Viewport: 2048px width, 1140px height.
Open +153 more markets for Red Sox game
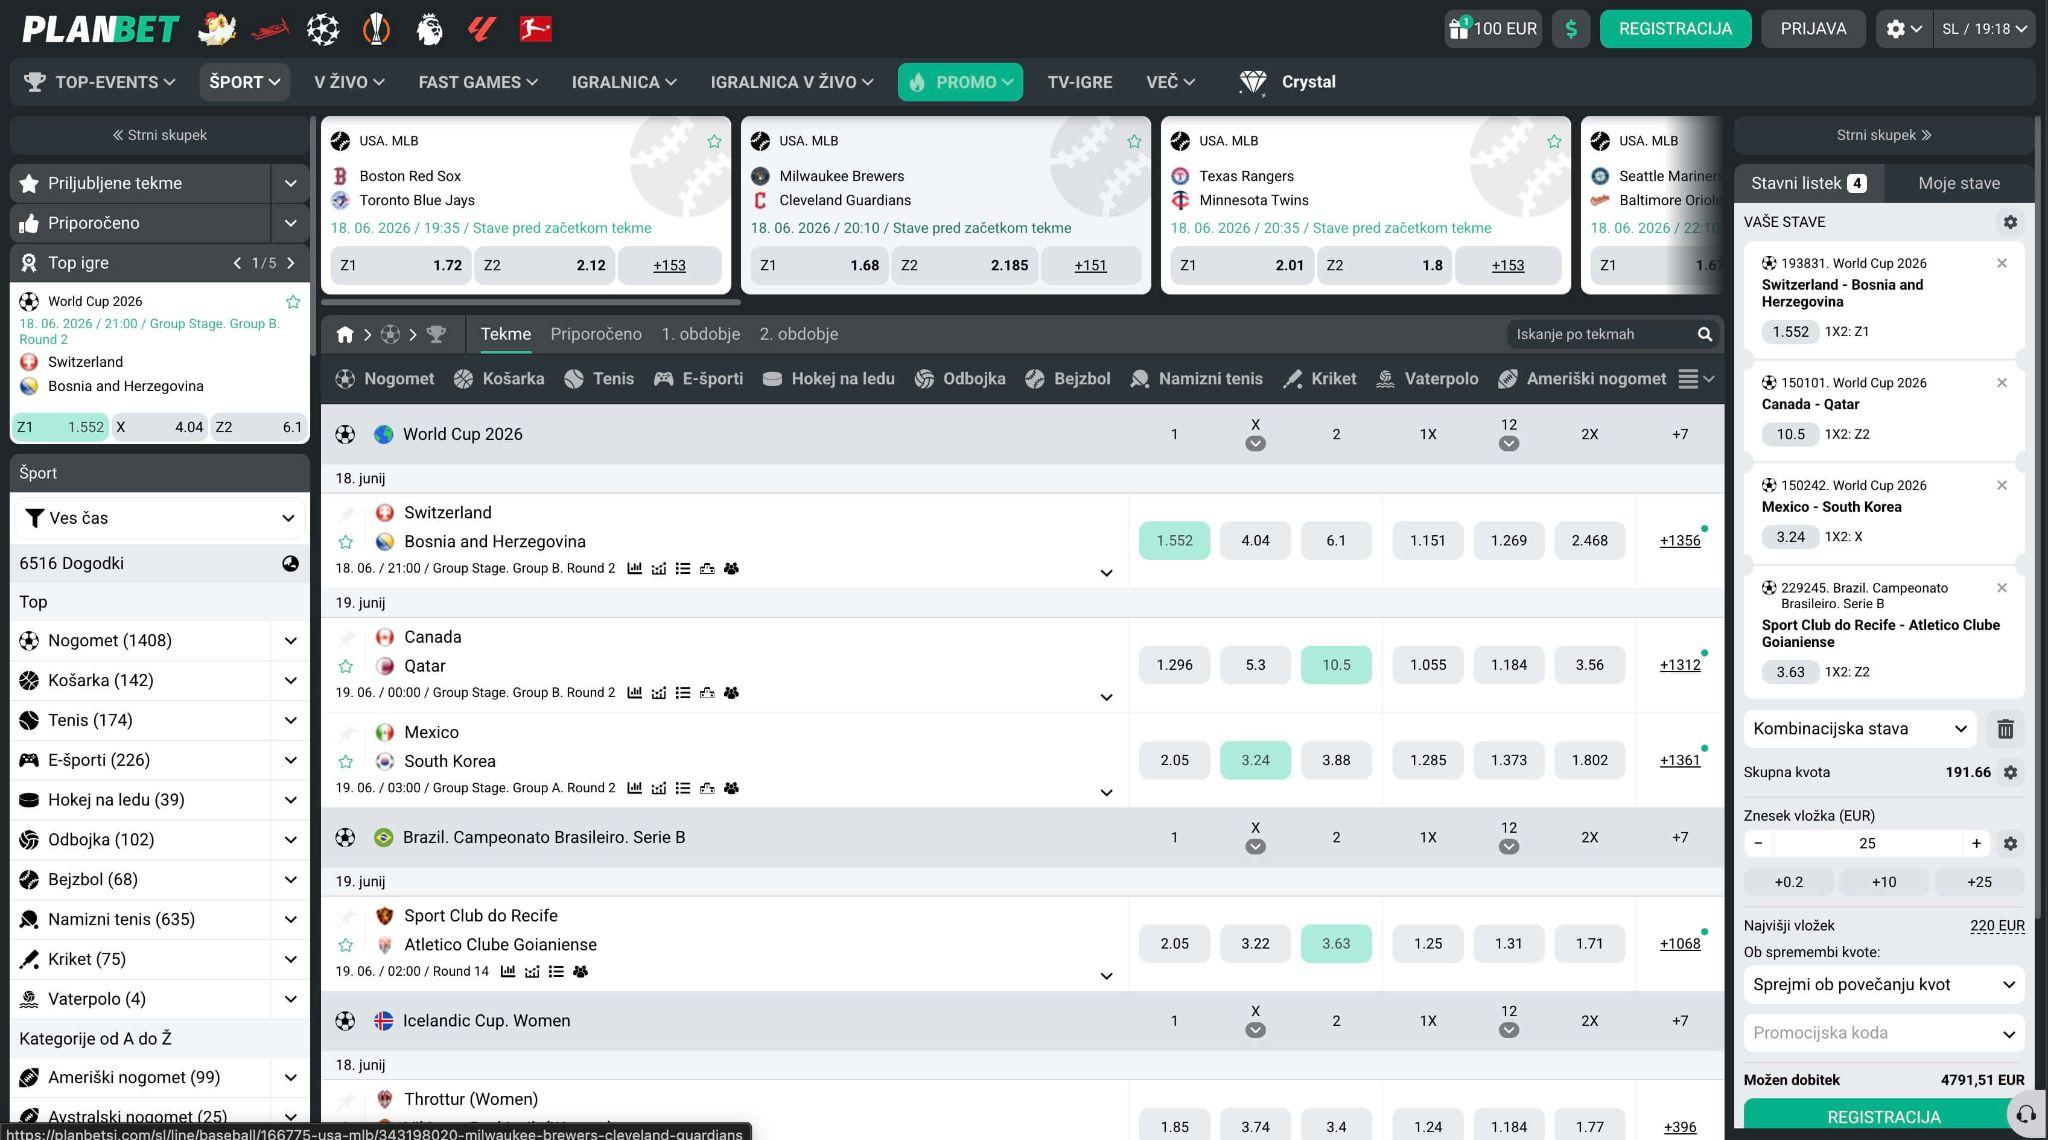click(669, 265)
